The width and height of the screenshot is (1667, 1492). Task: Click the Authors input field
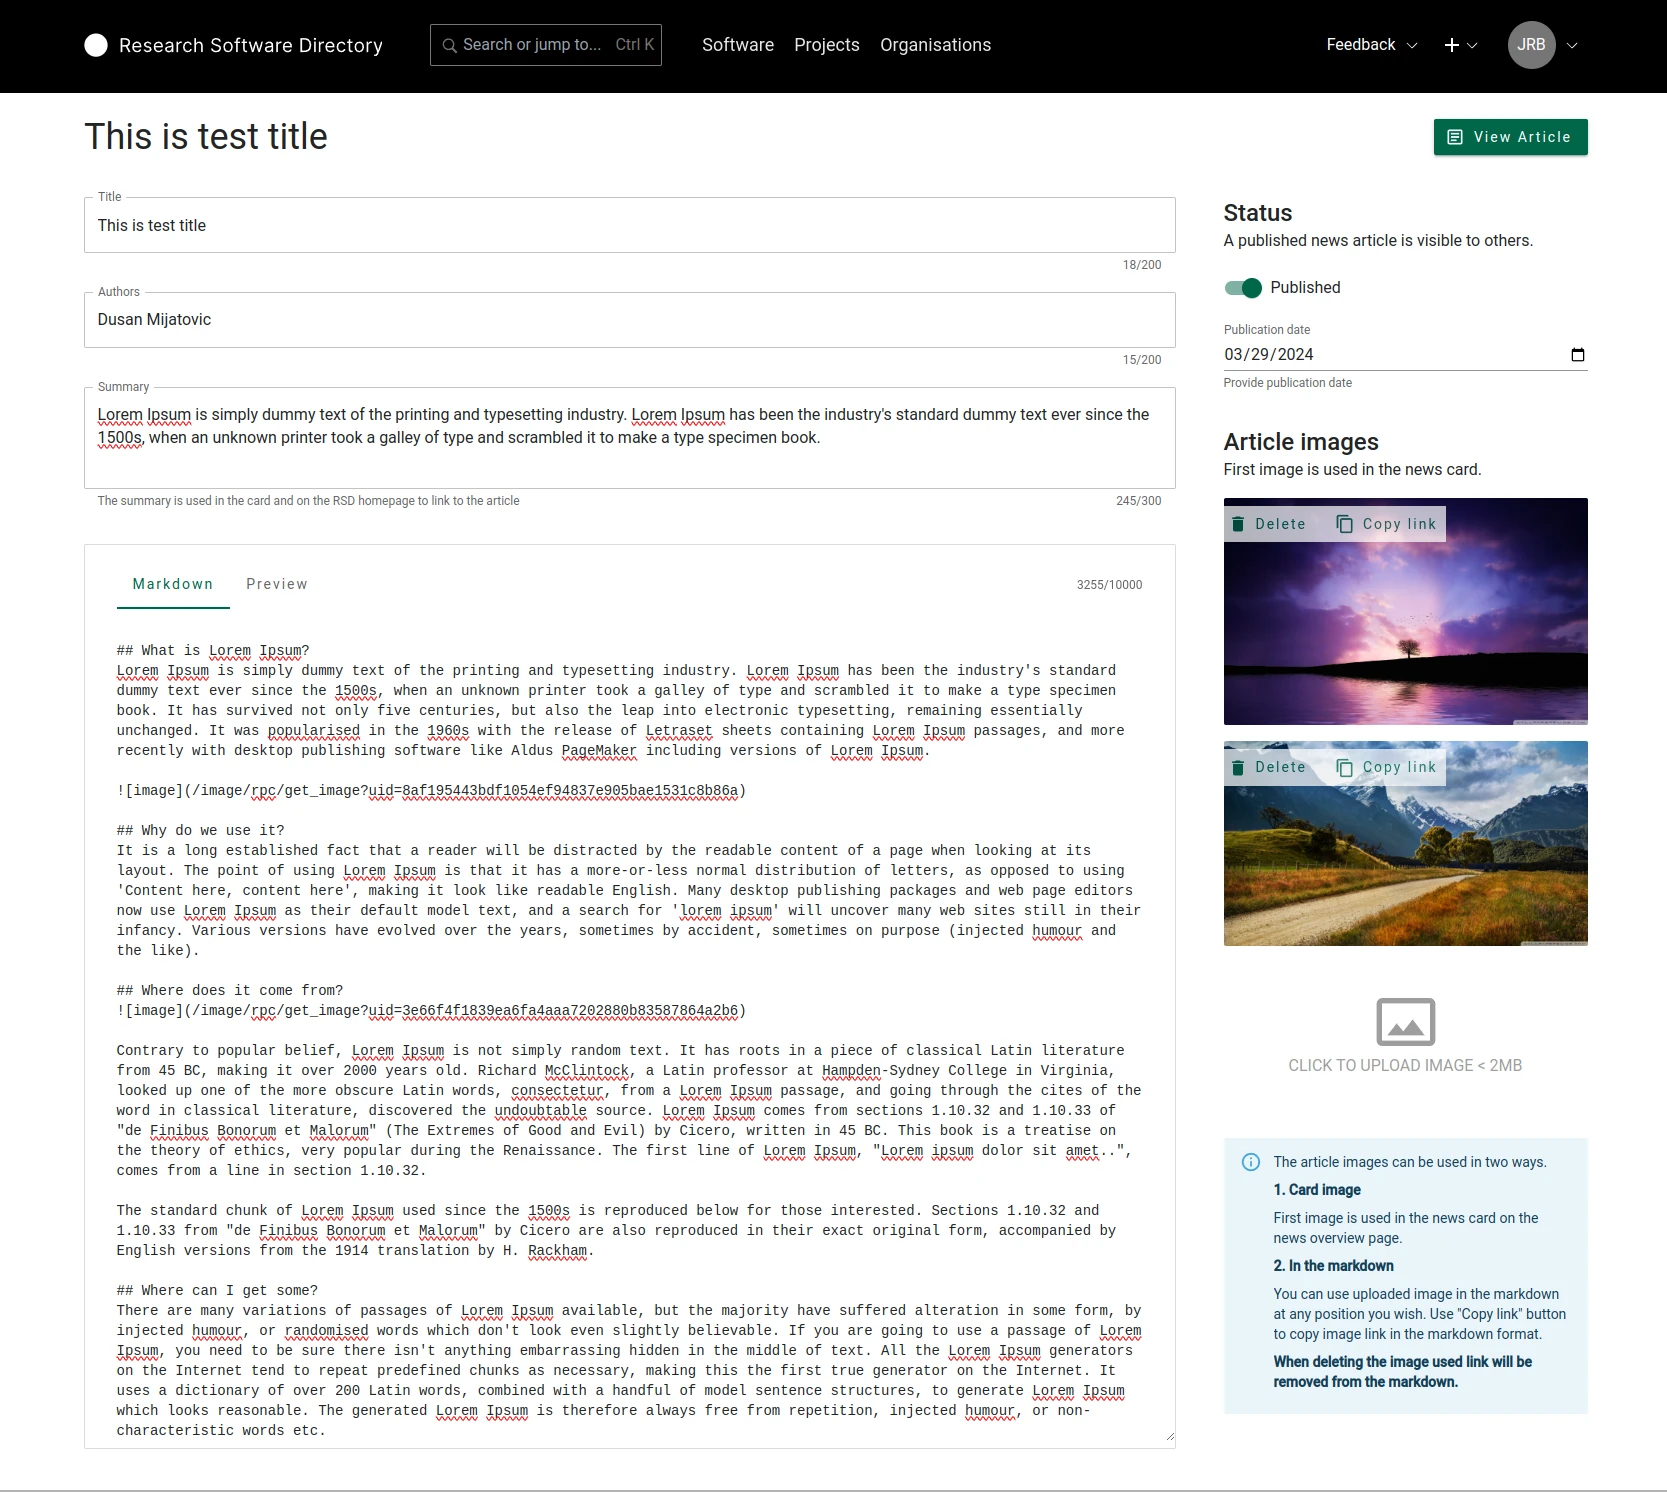pyautogui.click(x=629, y=320)
